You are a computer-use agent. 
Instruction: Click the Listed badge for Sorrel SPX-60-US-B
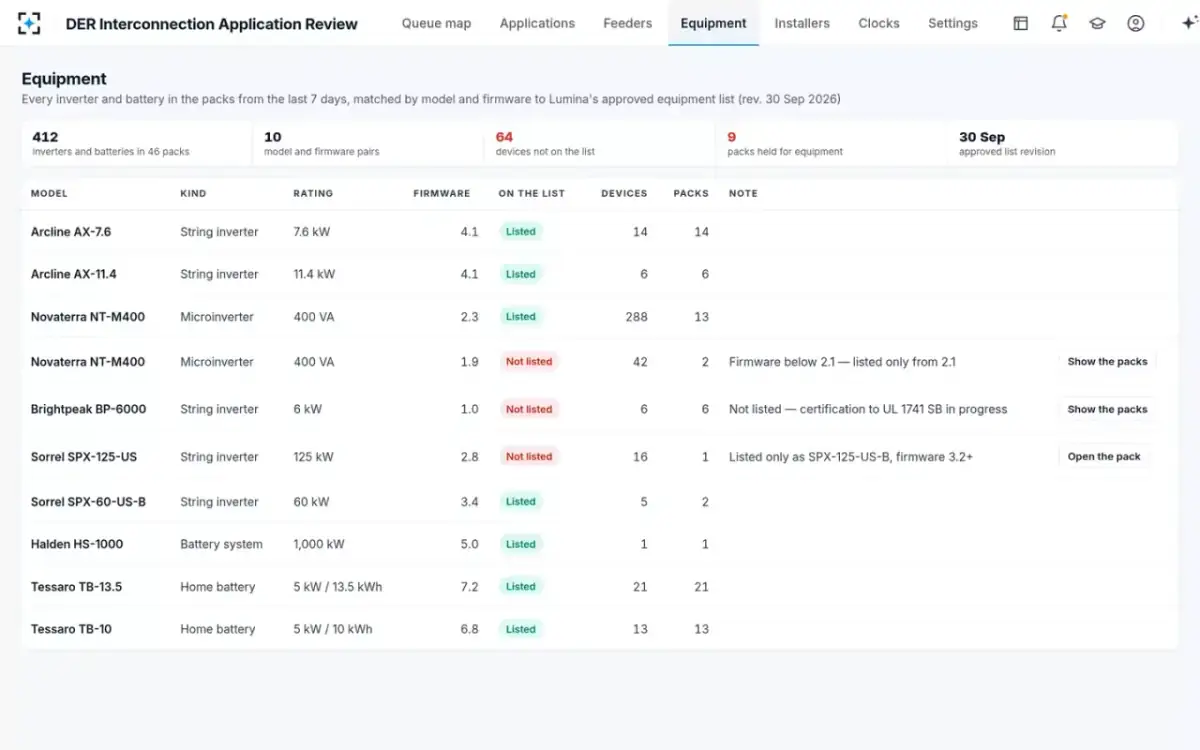(x=520, y=502)
